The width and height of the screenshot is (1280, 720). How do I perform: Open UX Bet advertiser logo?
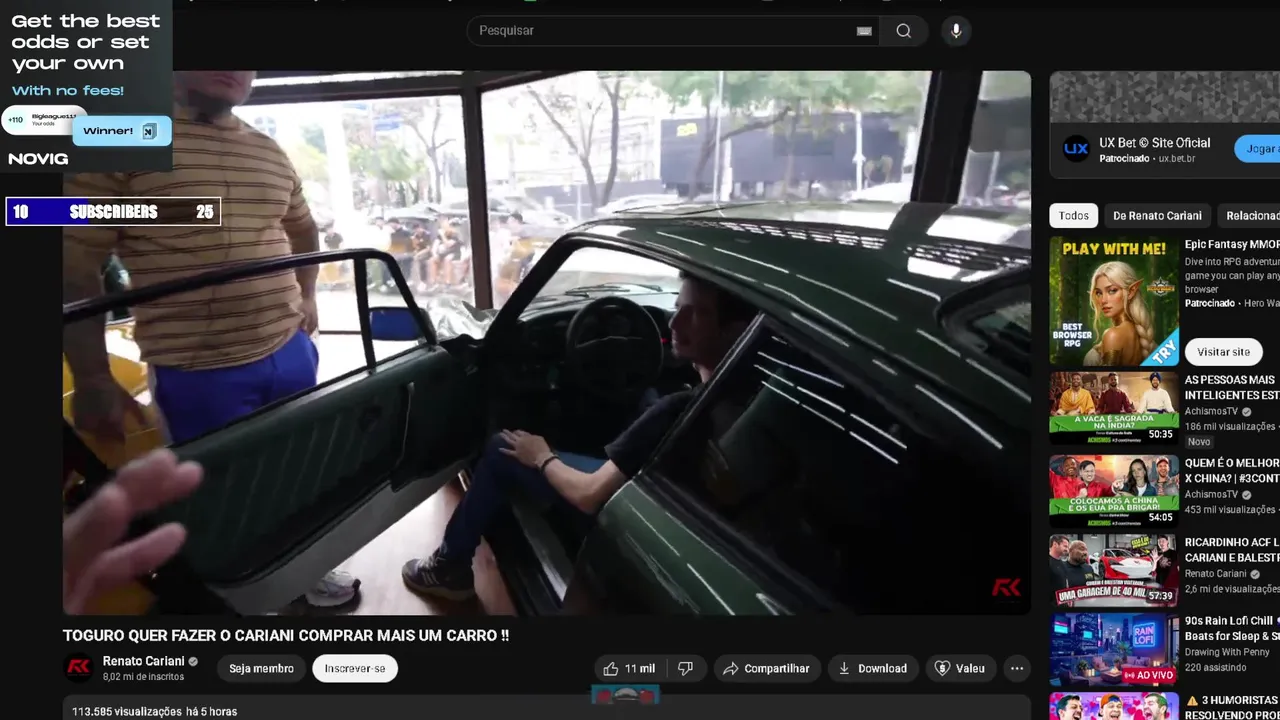pos(1076,149)
